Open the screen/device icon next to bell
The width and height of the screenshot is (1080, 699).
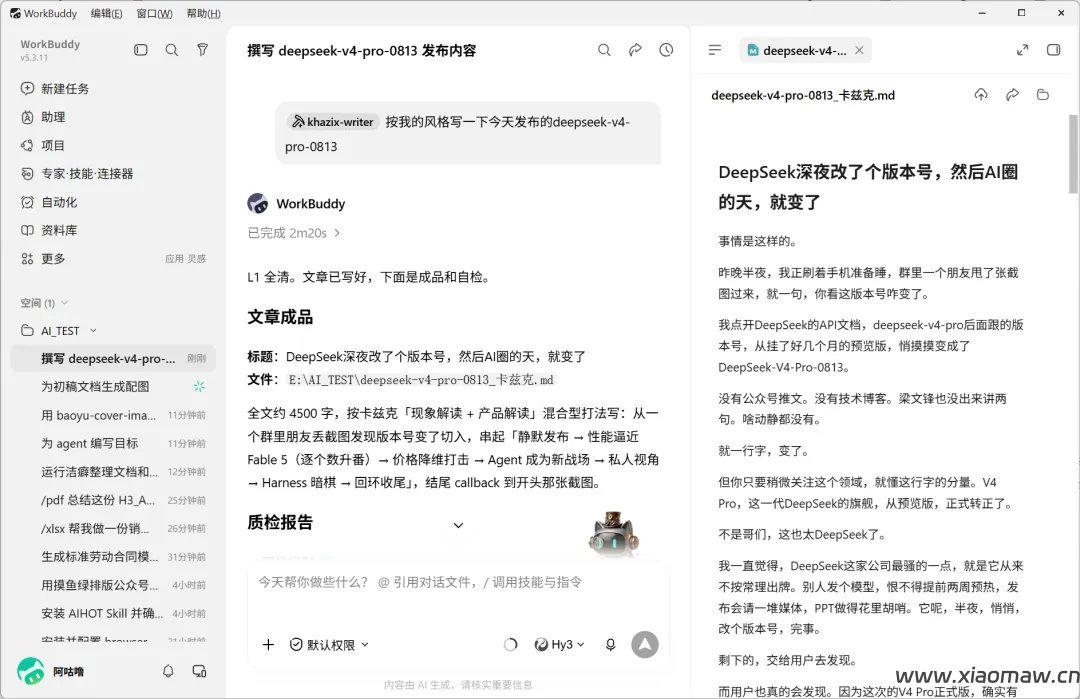199,671
